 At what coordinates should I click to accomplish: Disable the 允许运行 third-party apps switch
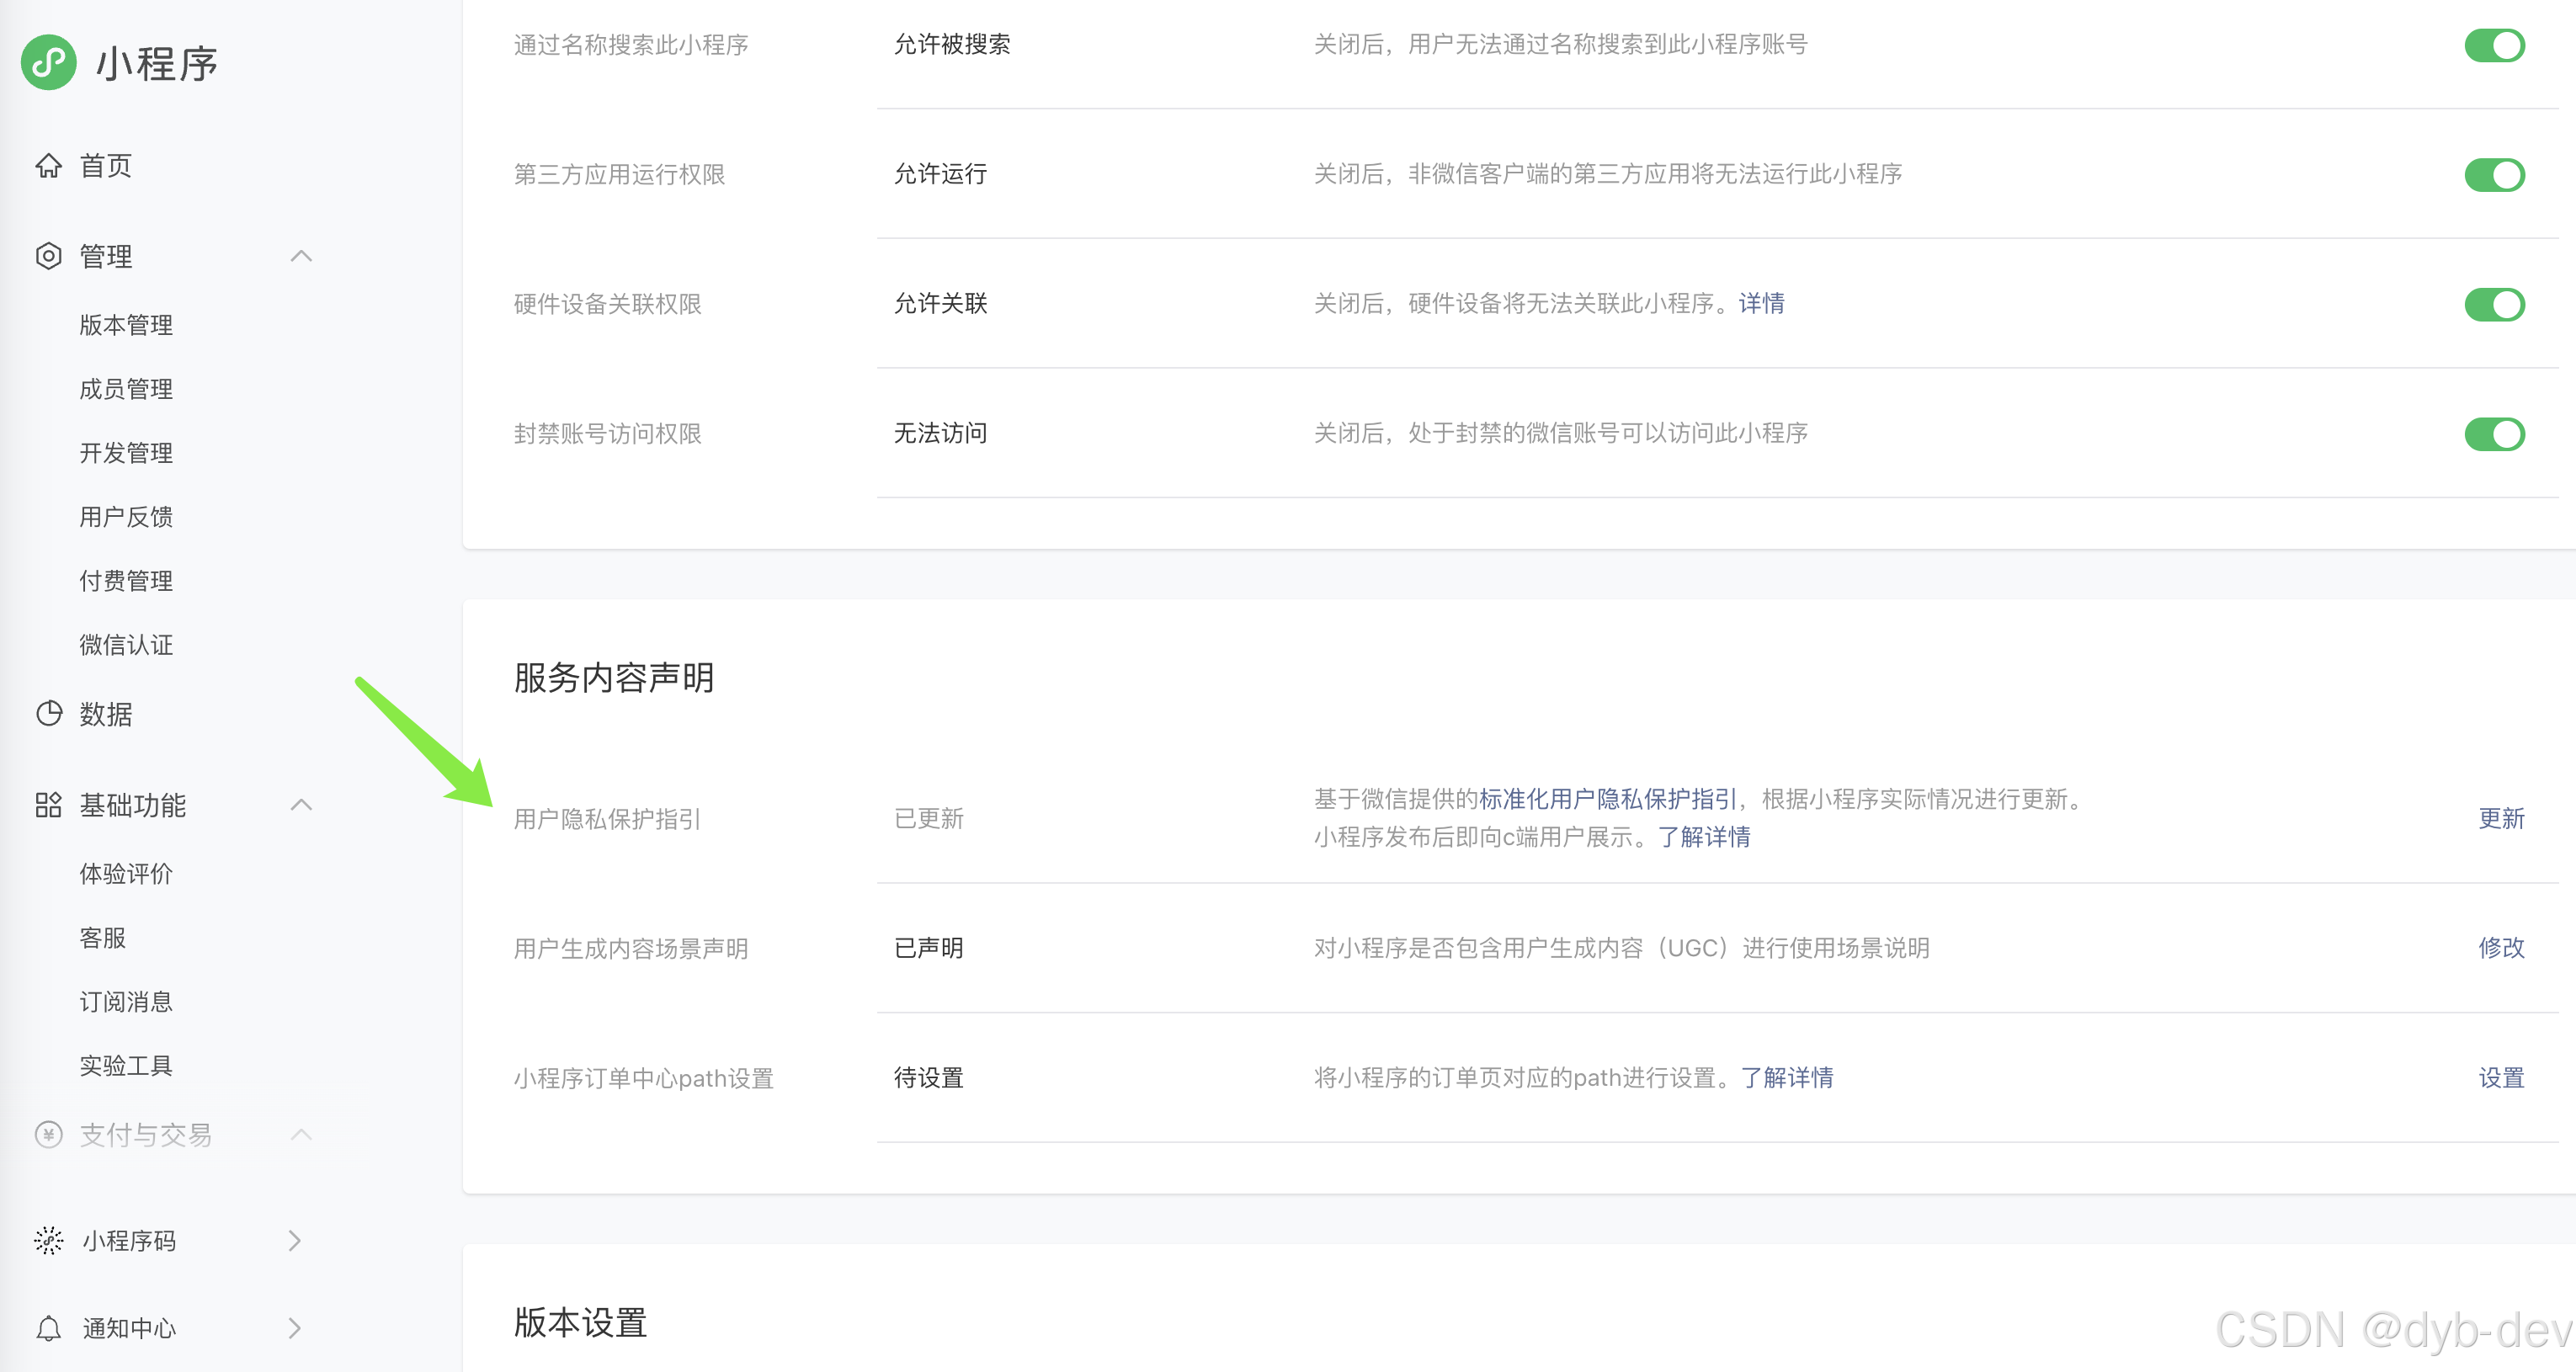(2494, 175)
